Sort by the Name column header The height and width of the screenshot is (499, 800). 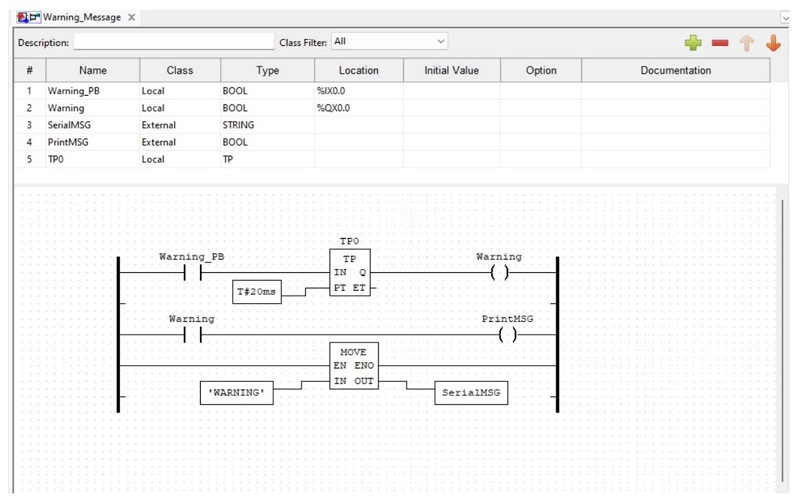pos(93,70)
